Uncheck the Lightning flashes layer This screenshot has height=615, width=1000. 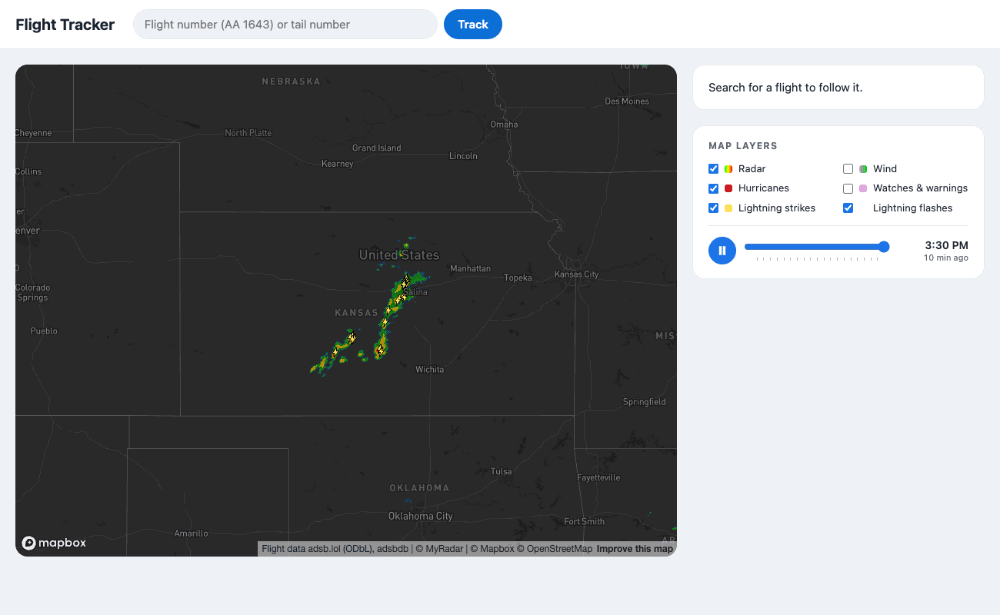pos(848,208)
